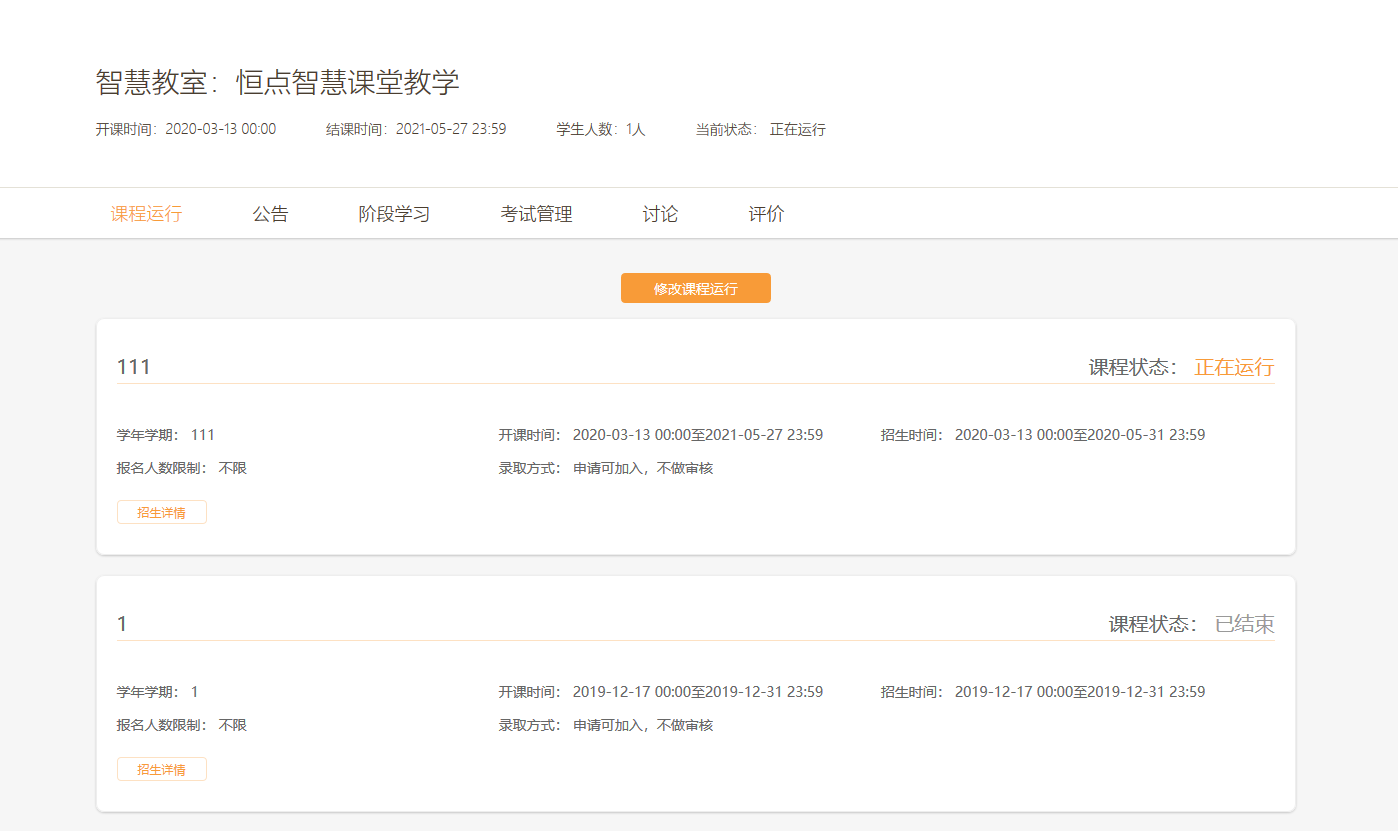
Task: Switch to the 课程运行 tab
Action: [146, 214]
